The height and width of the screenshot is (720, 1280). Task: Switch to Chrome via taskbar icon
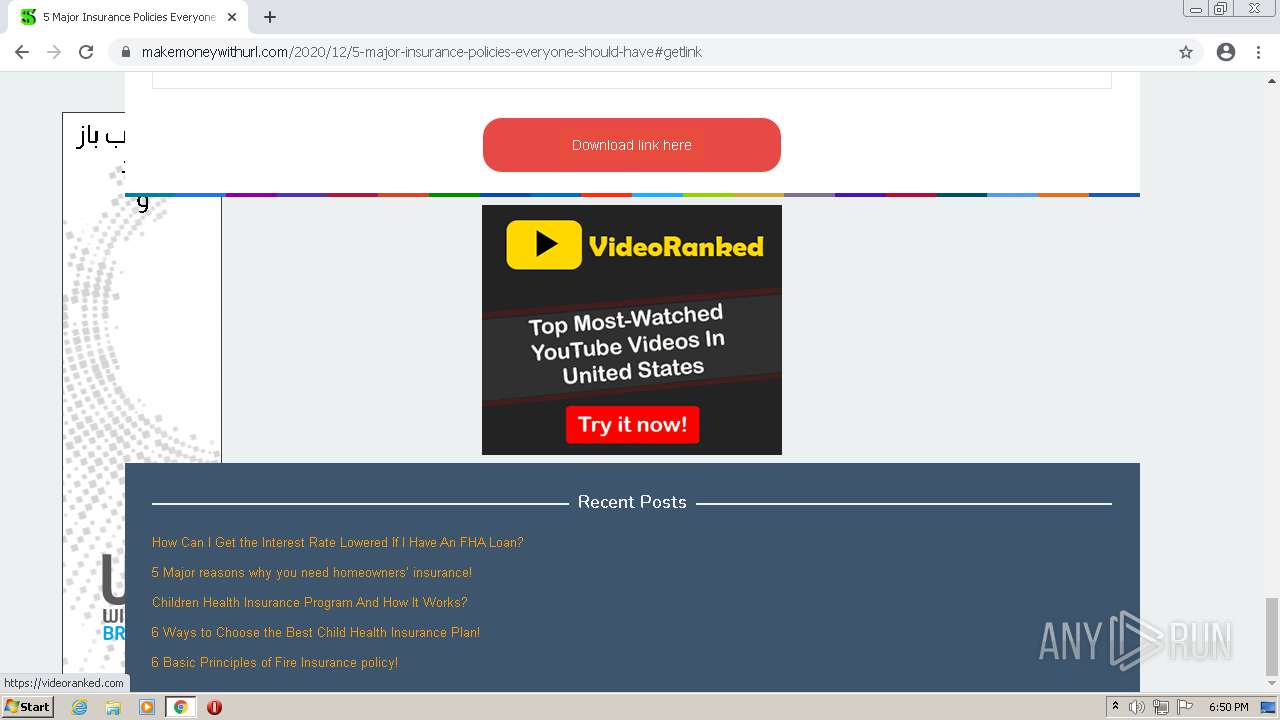point(181,707)
